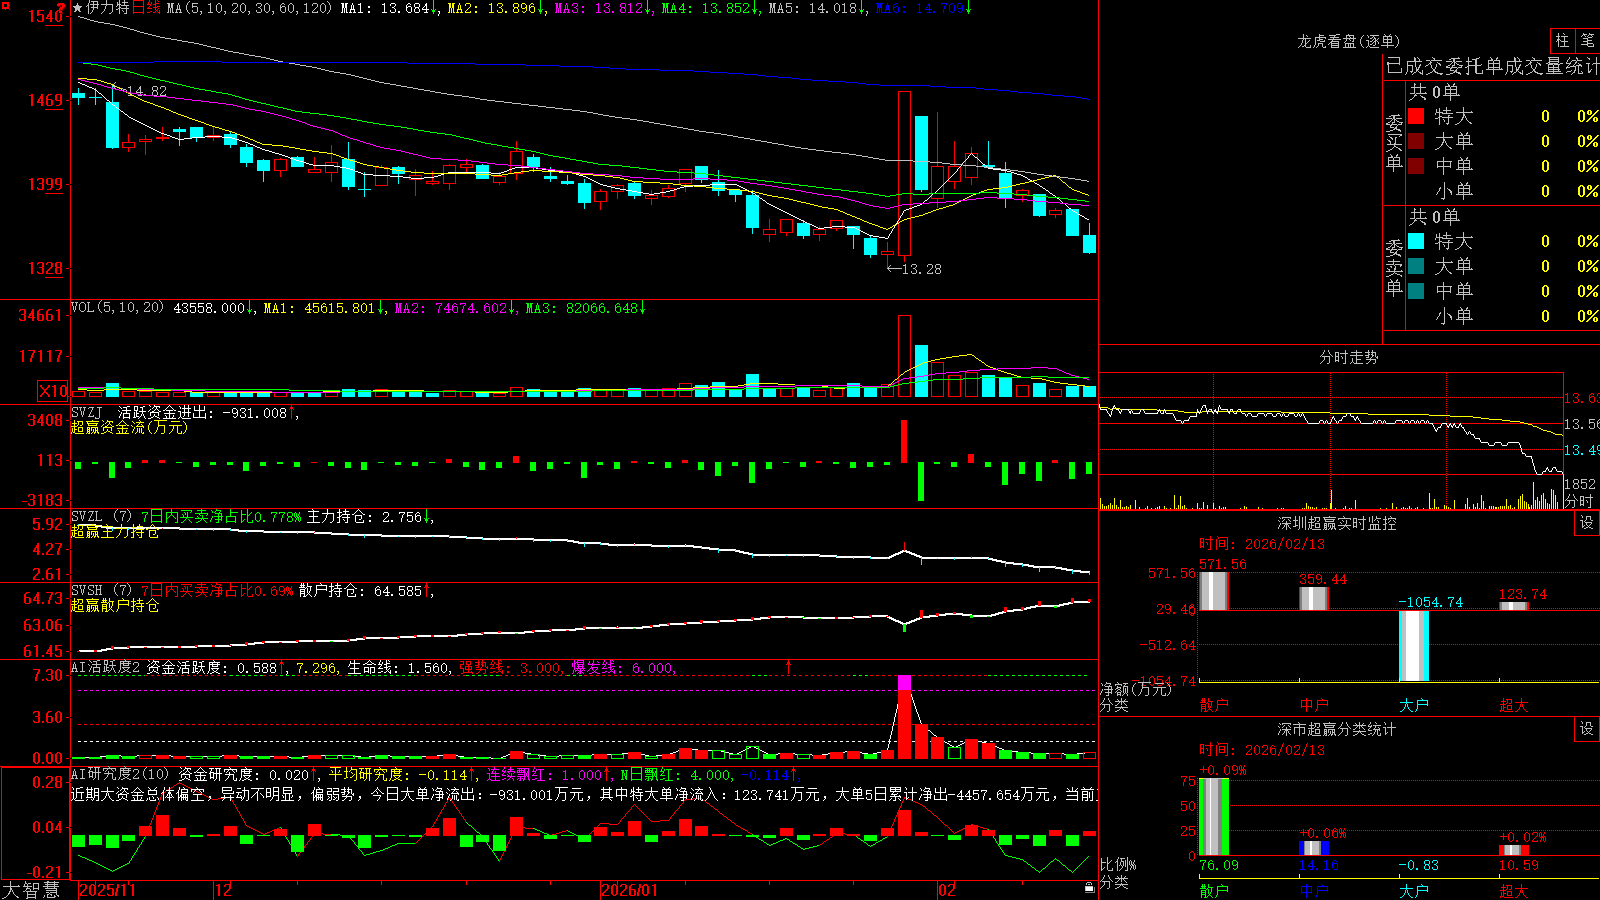This screenshot has height=900, width=1600.
Task: Select the 龙虎看盘(逐单) panel title
Action: point(1348,41)
